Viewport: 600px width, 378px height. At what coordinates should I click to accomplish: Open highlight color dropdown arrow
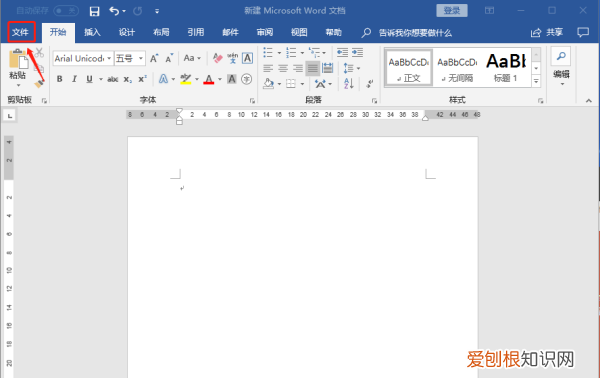pos(197,80)
